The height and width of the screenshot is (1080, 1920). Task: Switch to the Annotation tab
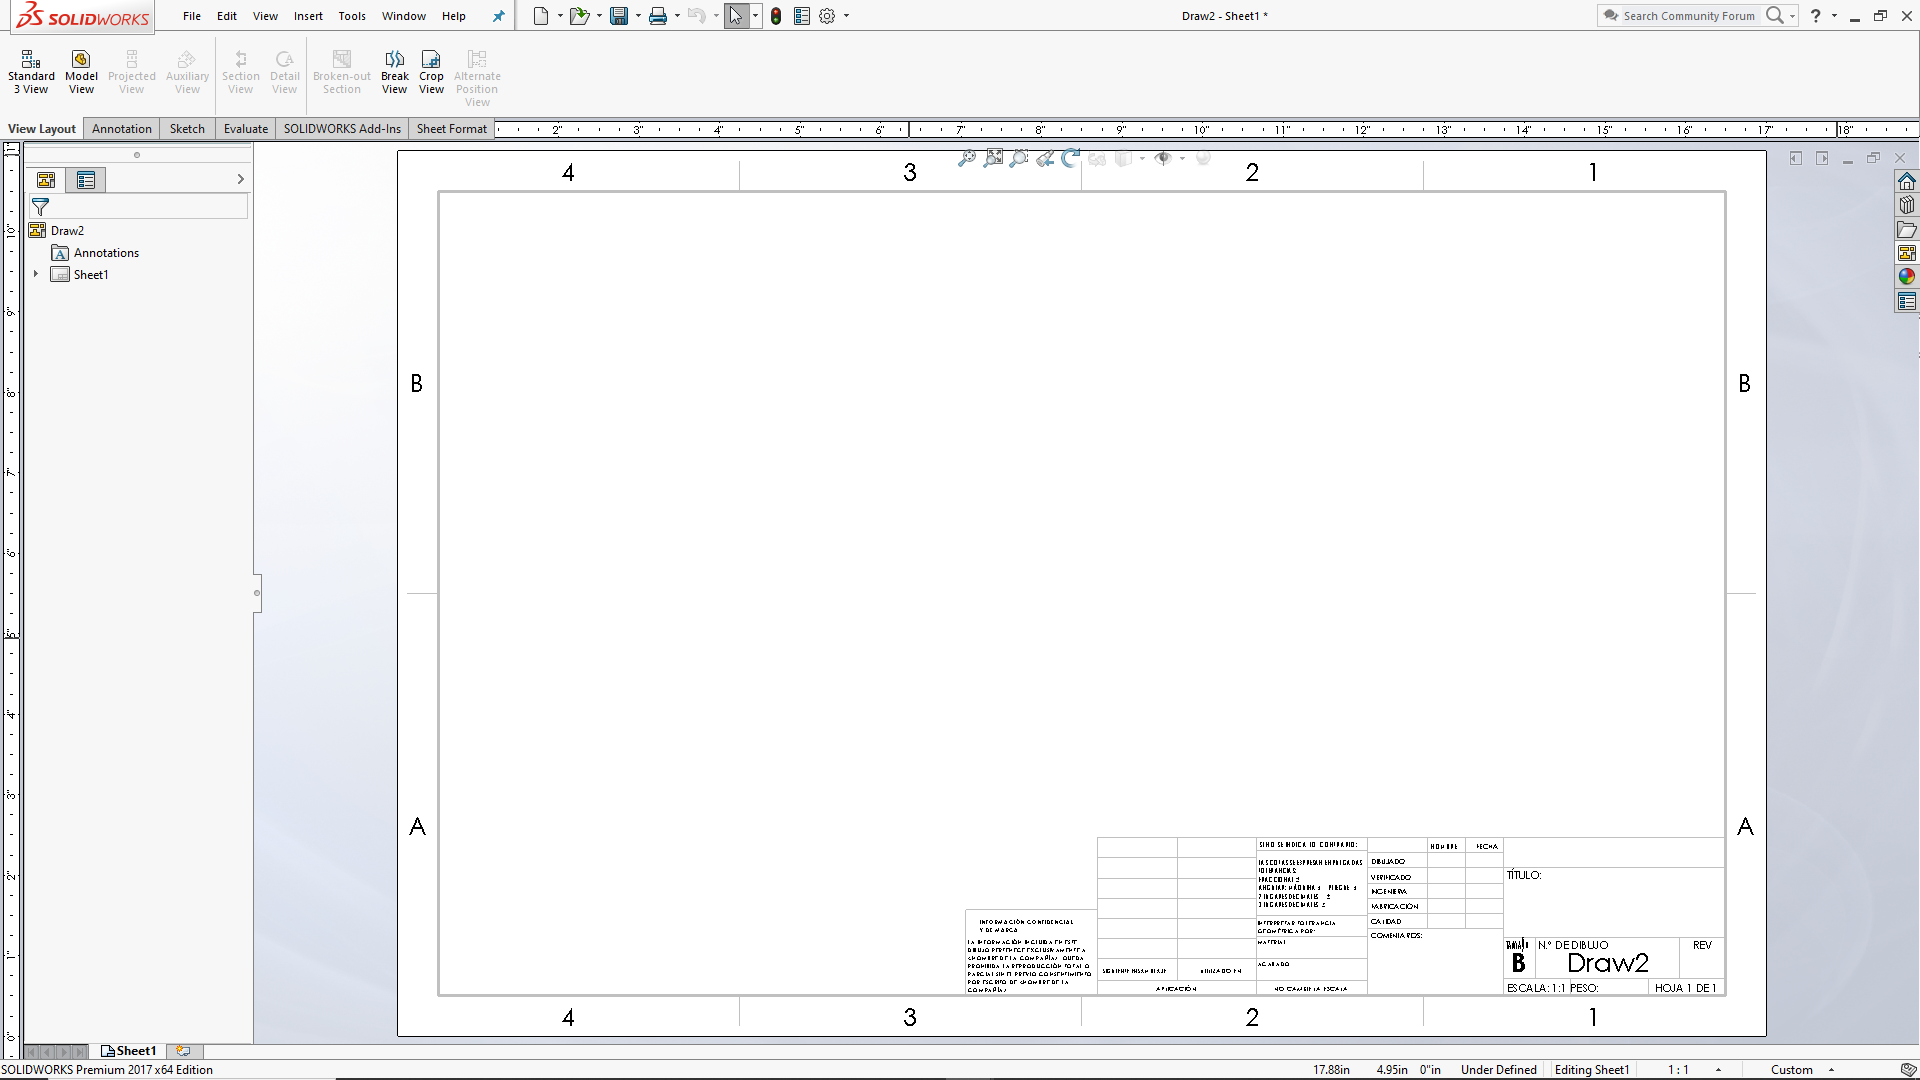121,128
